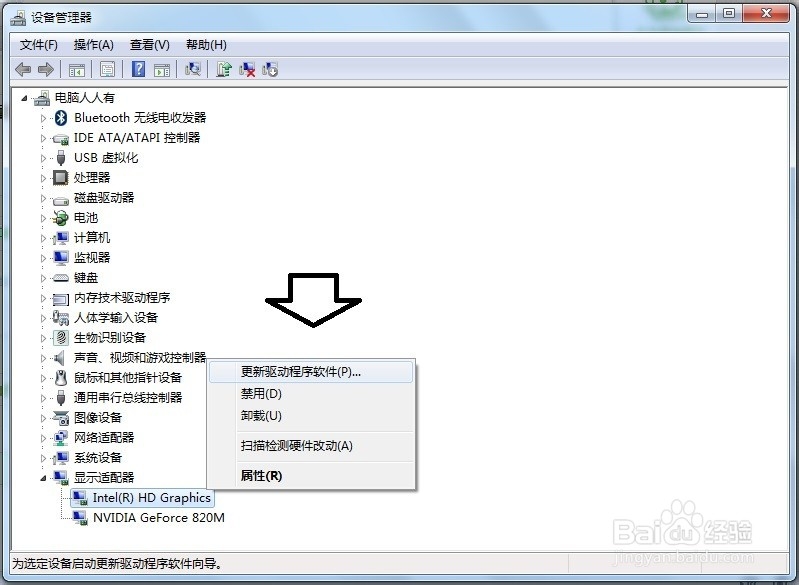Collapse the 电脑人人有 root node
Viewport: 799px width, 585px height.
24,98
